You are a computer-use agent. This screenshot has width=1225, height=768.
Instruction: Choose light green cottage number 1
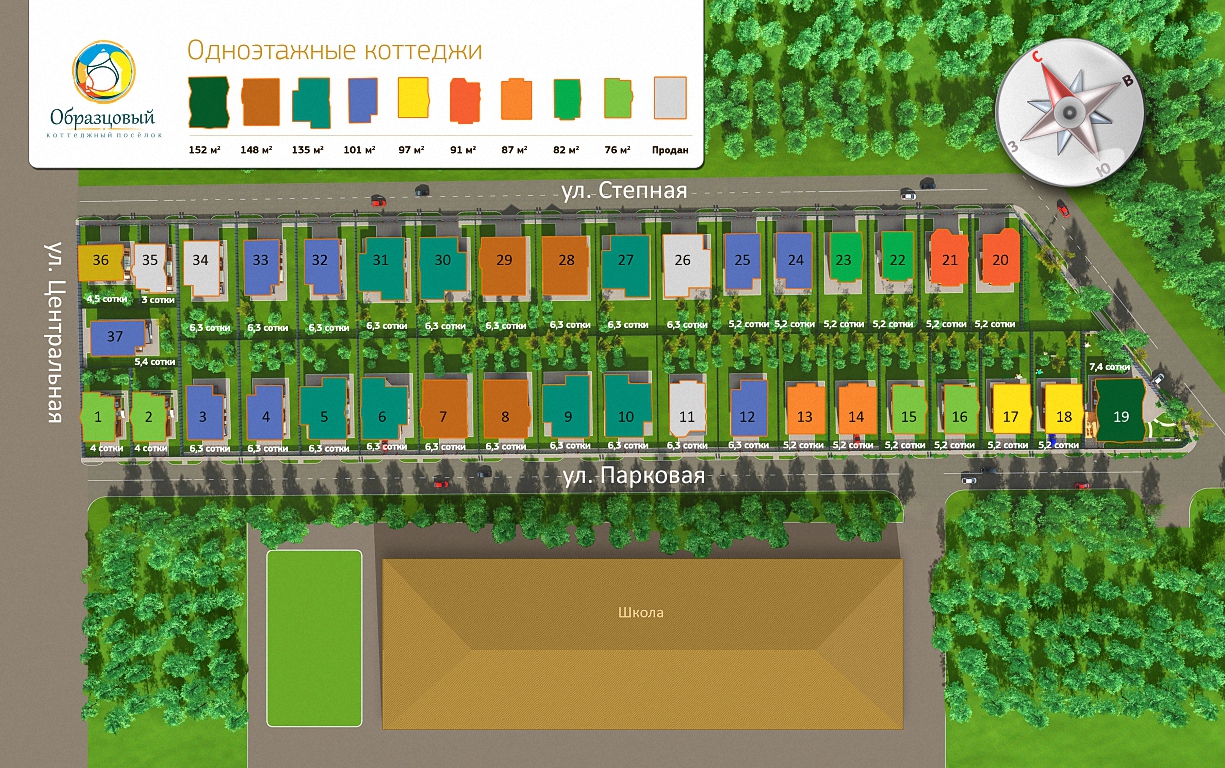[98, 416]
